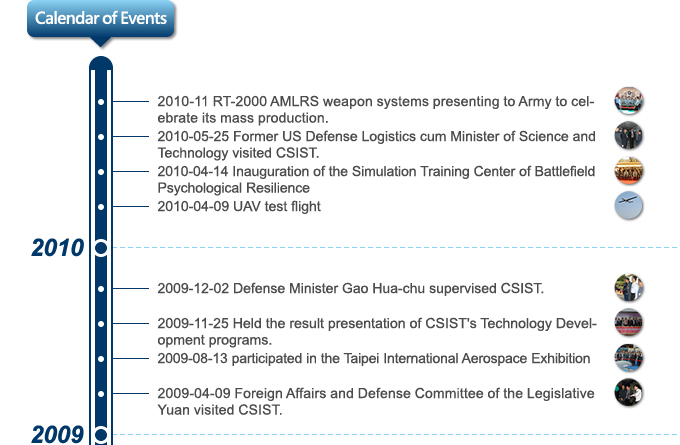Open the Legislative Yuan visit photo thumbnail

pyautogui.click(x=628, y=393)
